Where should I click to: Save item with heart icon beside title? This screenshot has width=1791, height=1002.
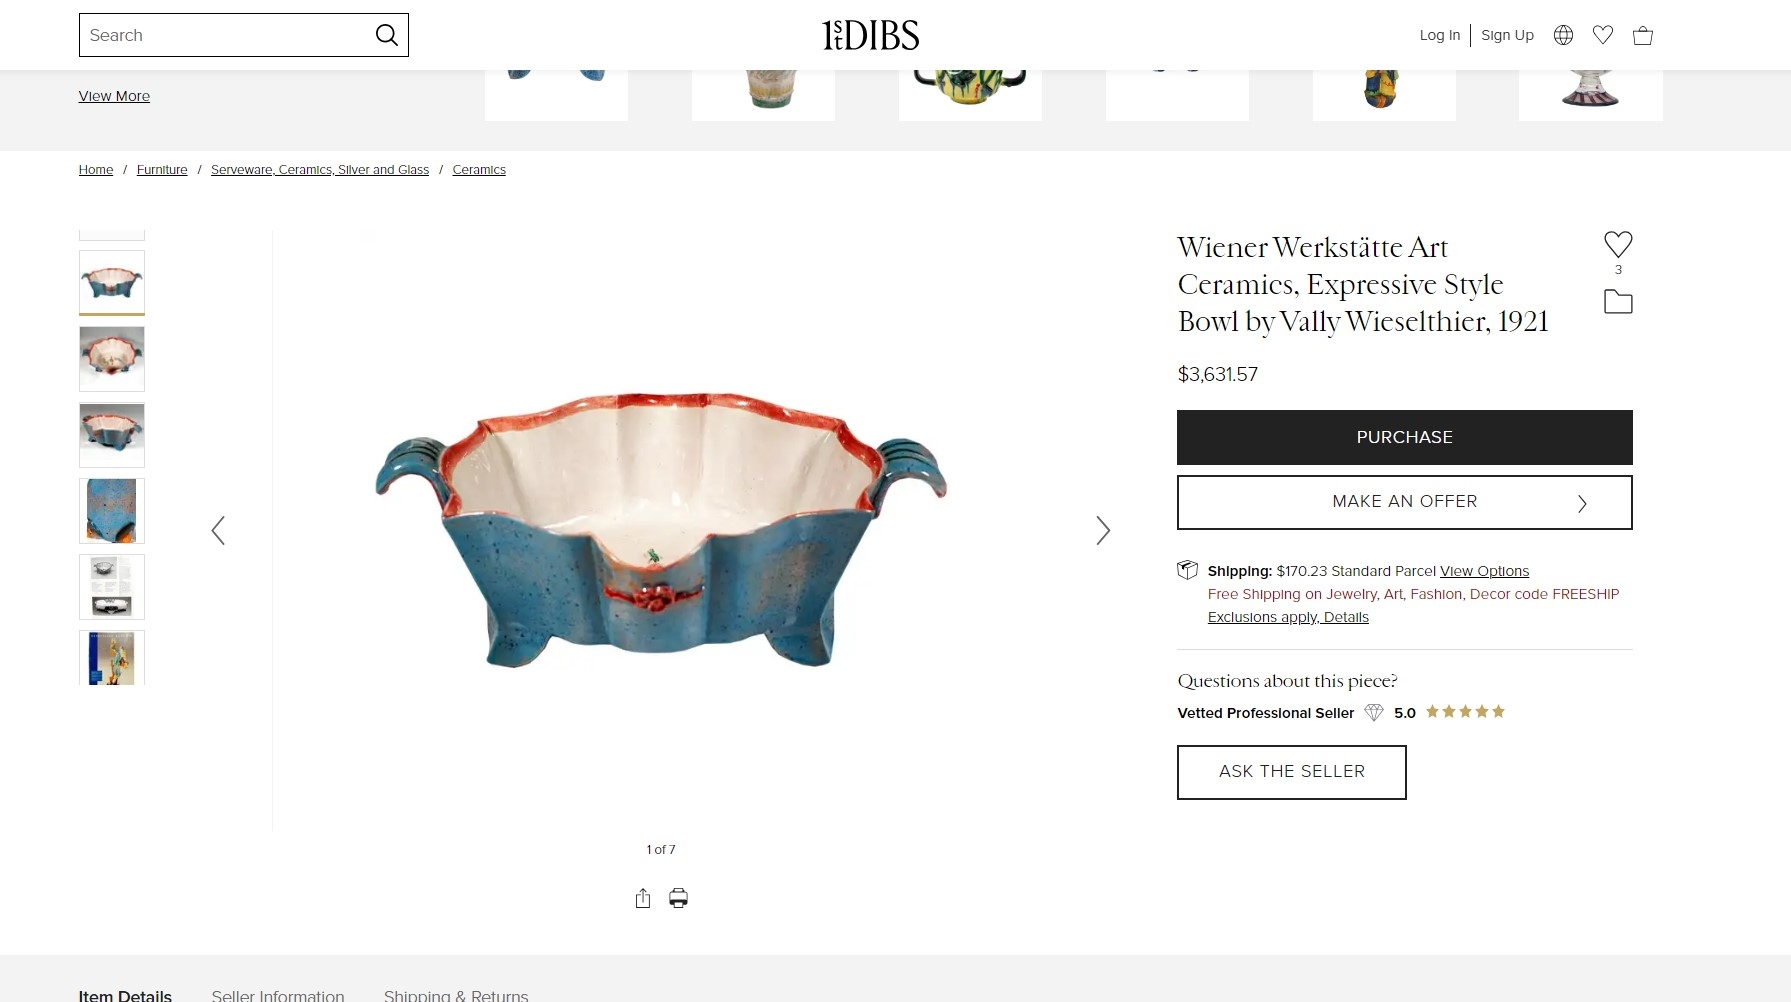[x=1618, y=244]
